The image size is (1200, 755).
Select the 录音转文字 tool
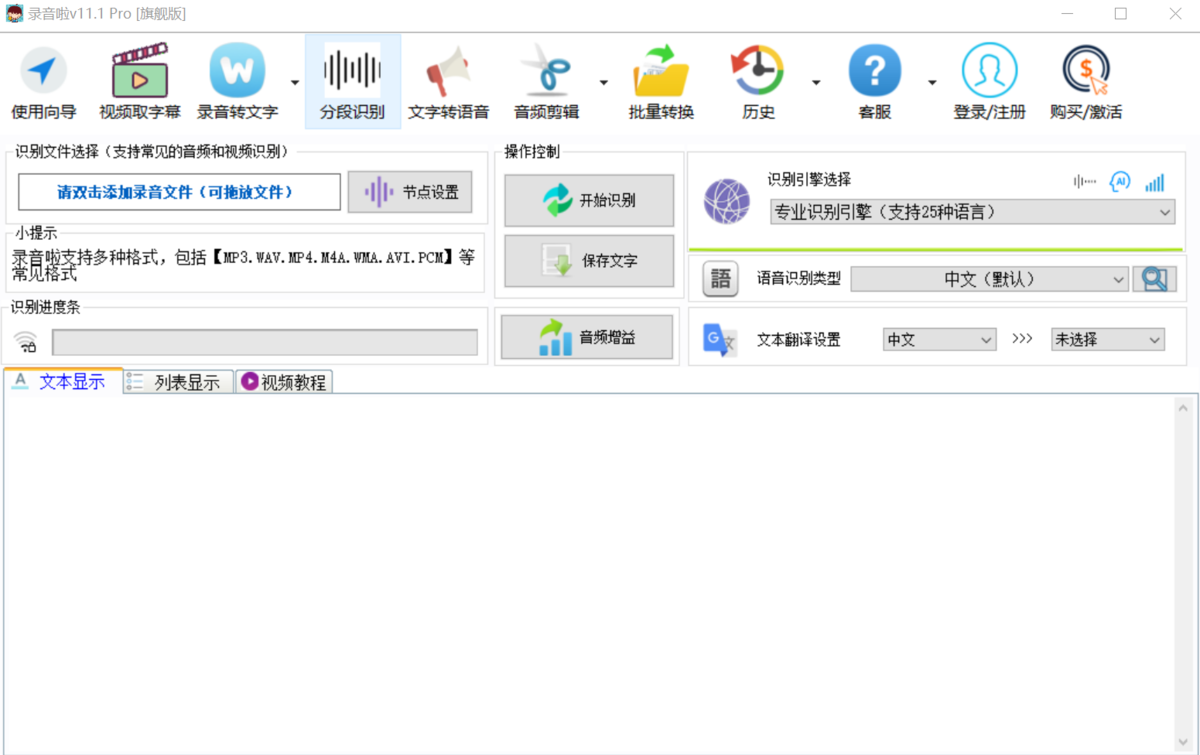click(x=237, y=84)
